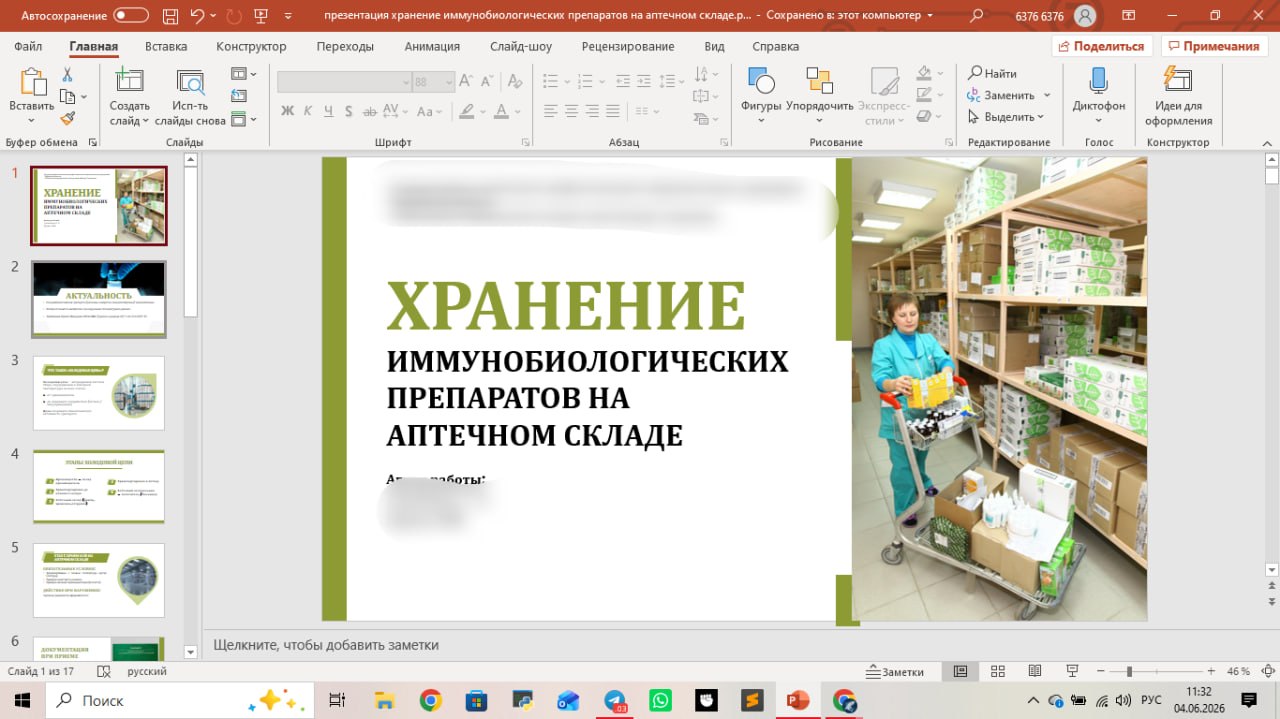Open the Фигуры shapes gallery
The height and width of the screenshot is (719, 1280).
(761, 95)
